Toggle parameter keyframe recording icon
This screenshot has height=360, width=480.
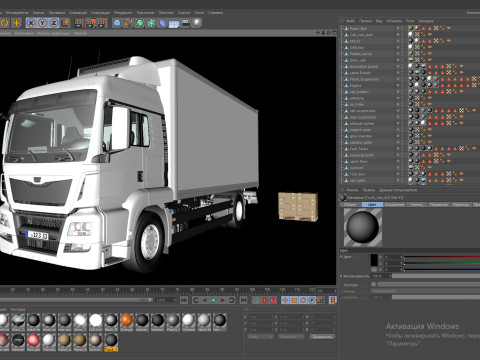[x=312, y=300]
